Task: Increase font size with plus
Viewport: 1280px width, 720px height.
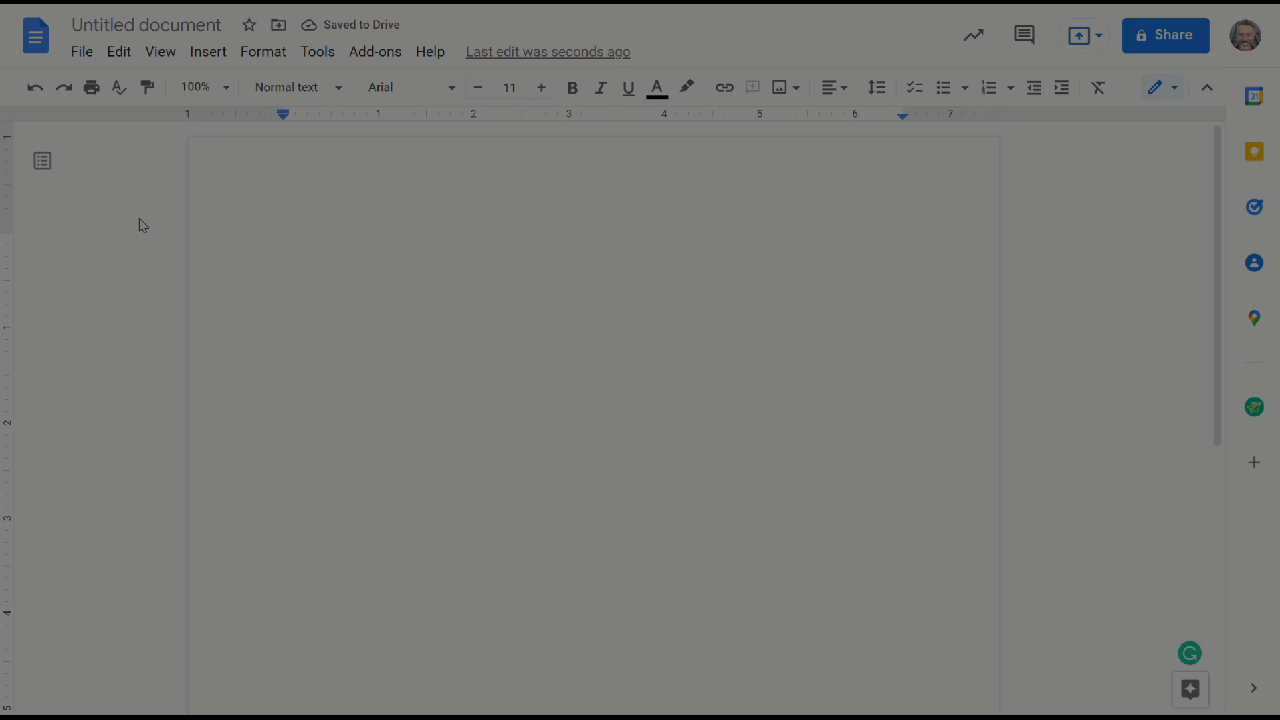Action: (541, 88)
